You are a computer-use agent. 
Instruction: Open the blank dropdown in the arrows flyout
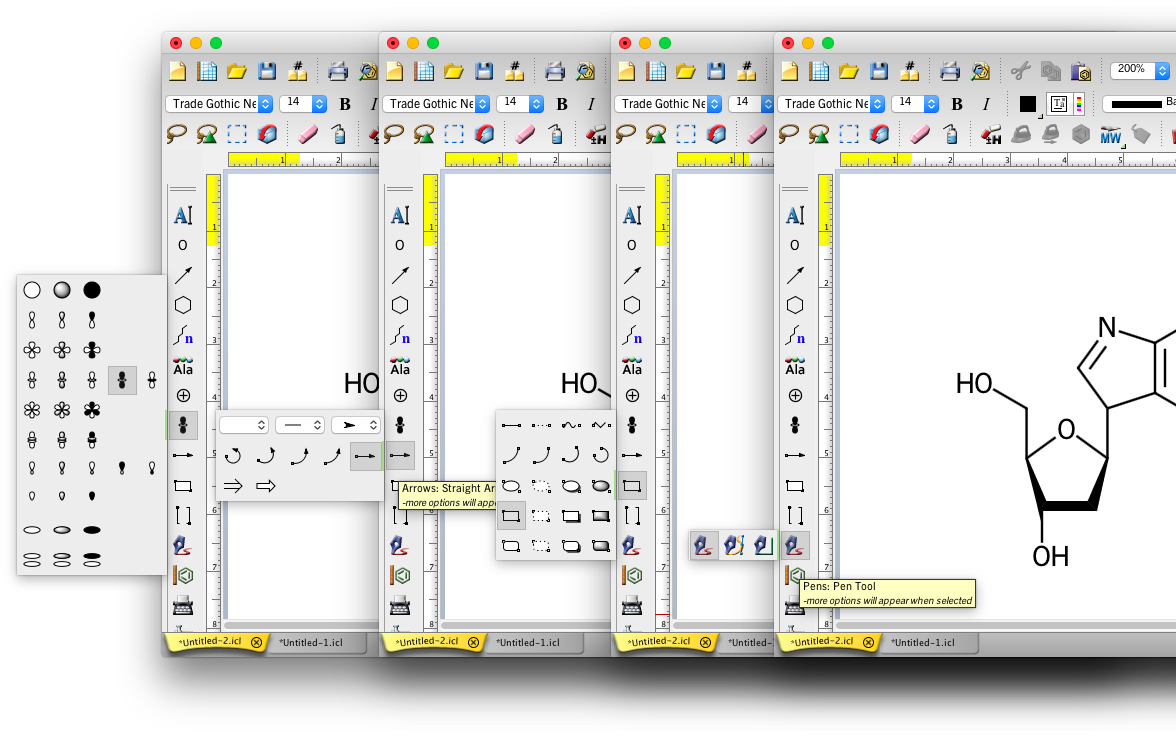[243, 425]
